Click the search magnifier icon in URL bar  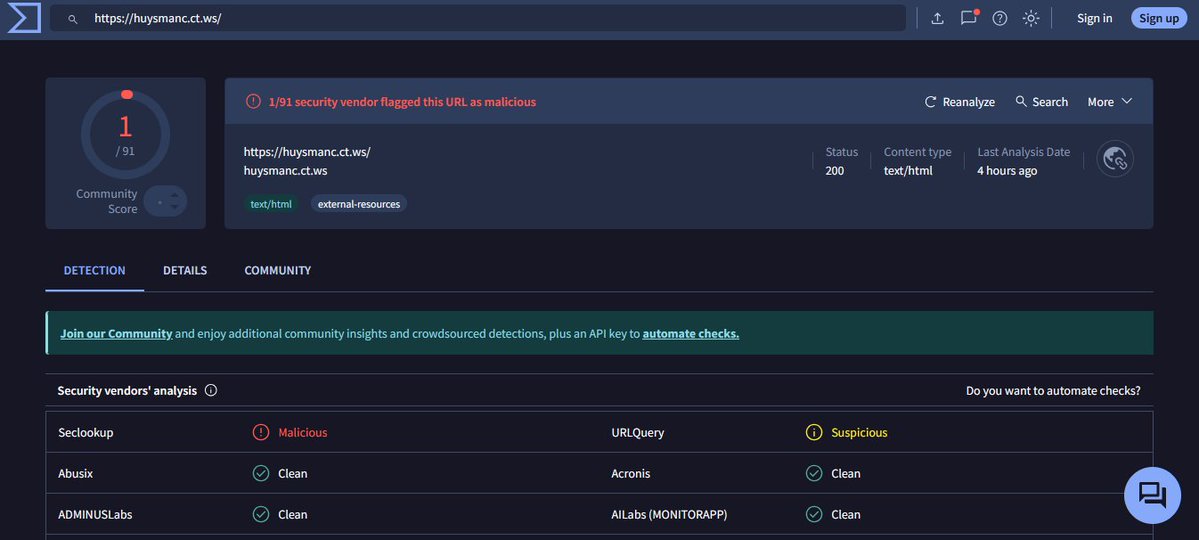tap(73, 19)
